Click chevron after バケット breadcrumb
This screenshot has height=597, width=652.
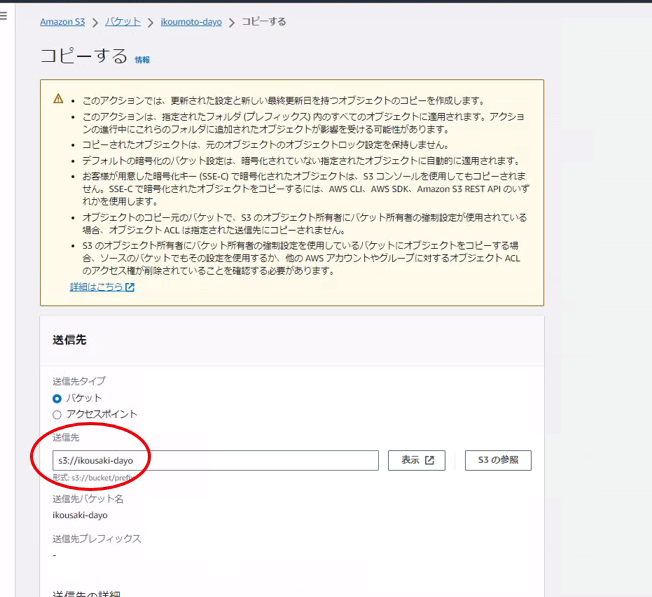151,21
